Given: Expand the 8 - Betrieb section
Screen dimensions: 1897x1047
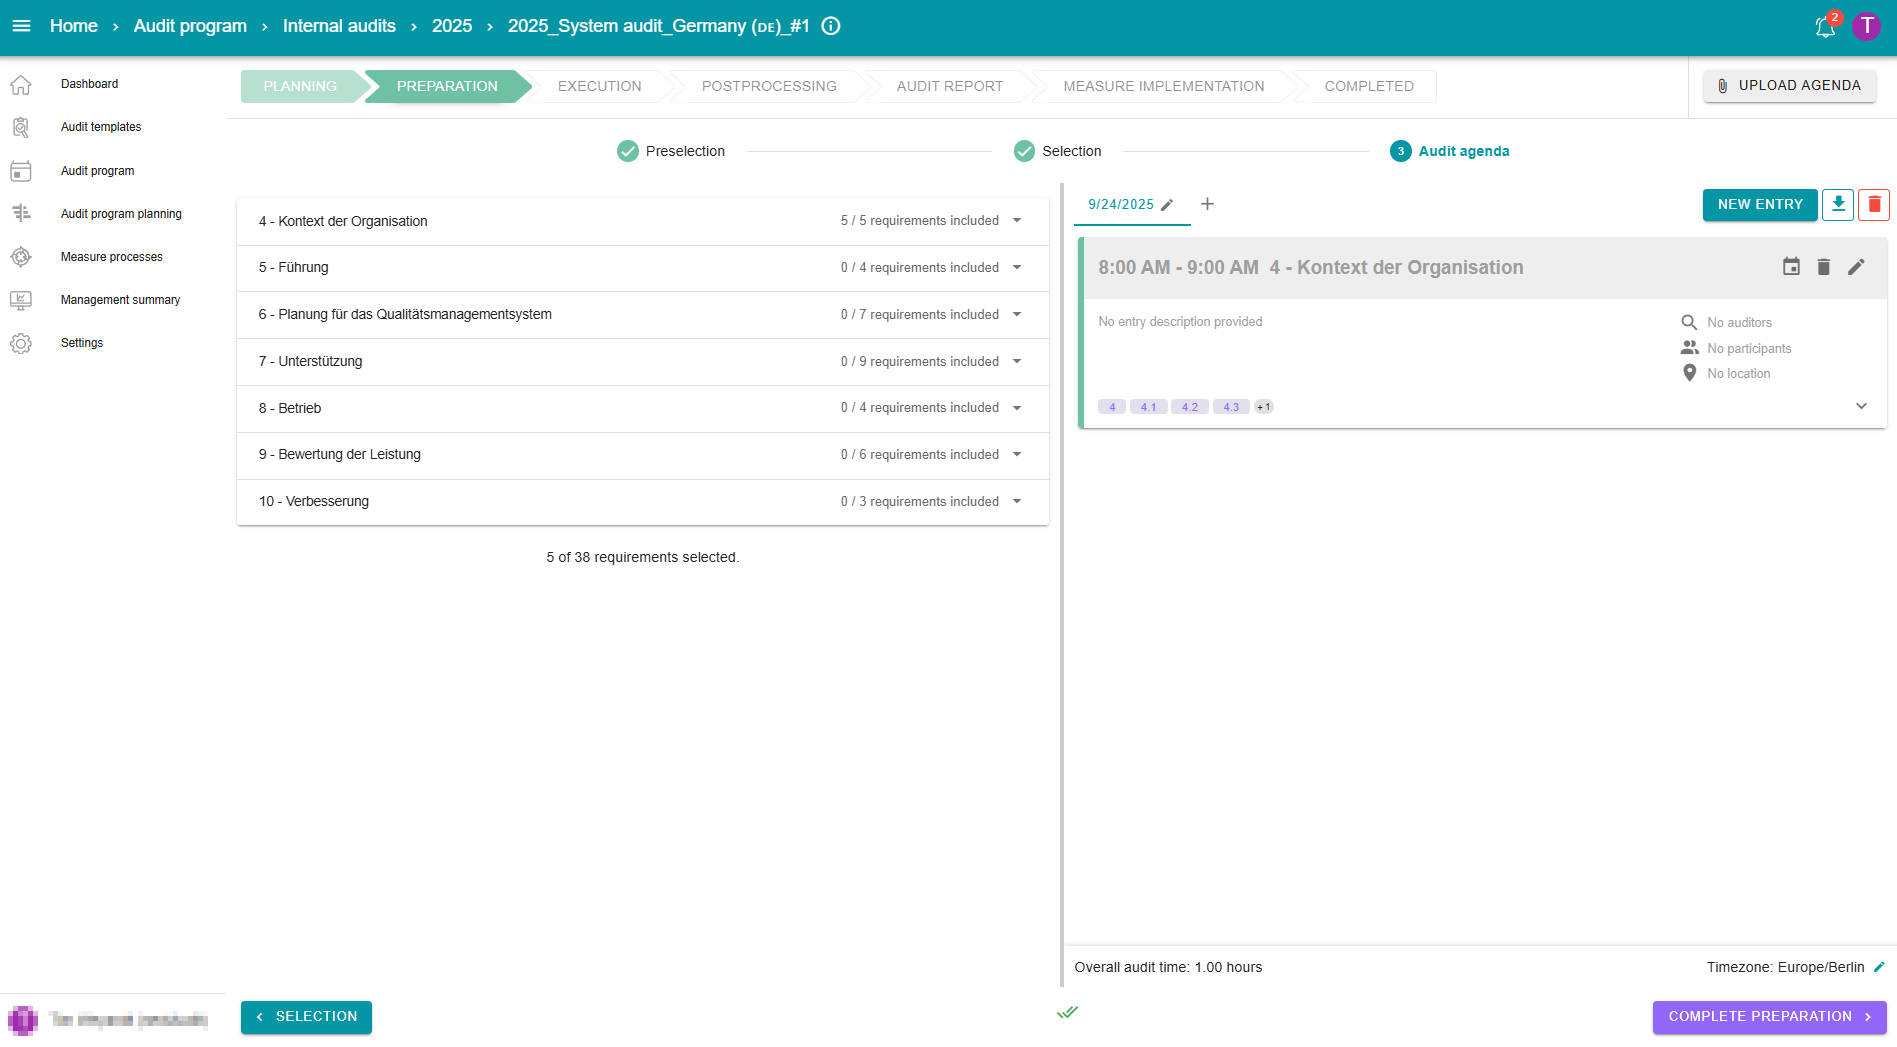Looking at the screenshot, I should tap(1017, 408).
